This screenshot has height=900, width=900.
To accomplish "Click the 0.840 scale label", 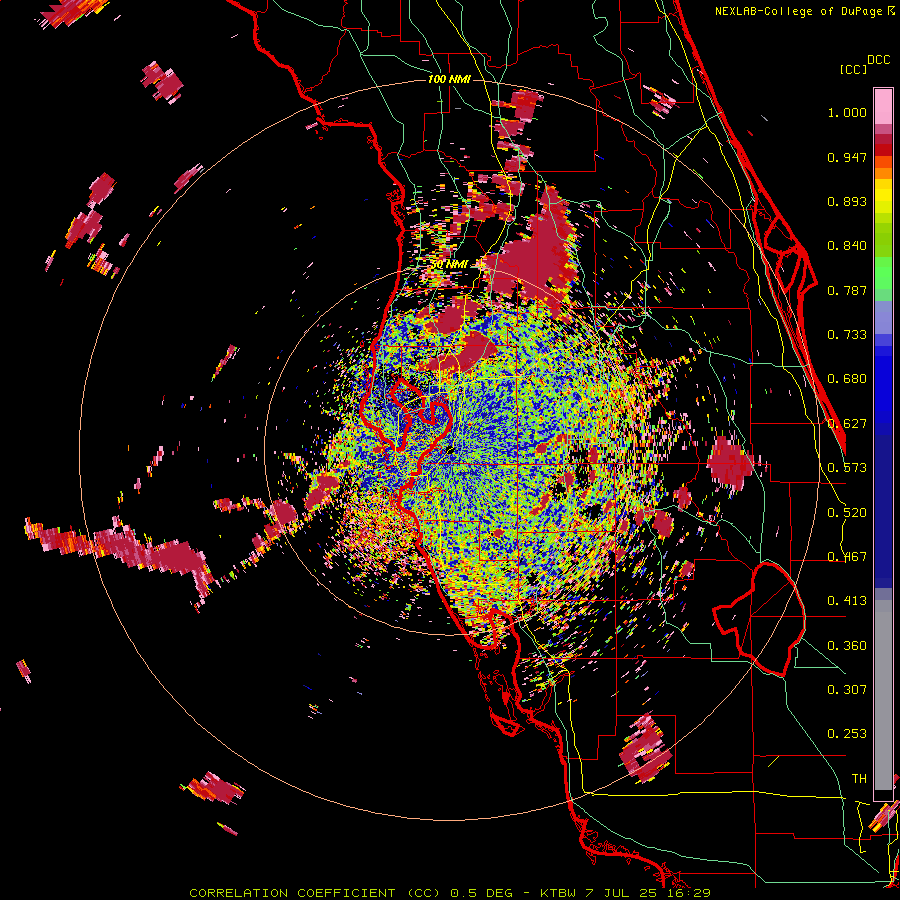I will point(847,246).
